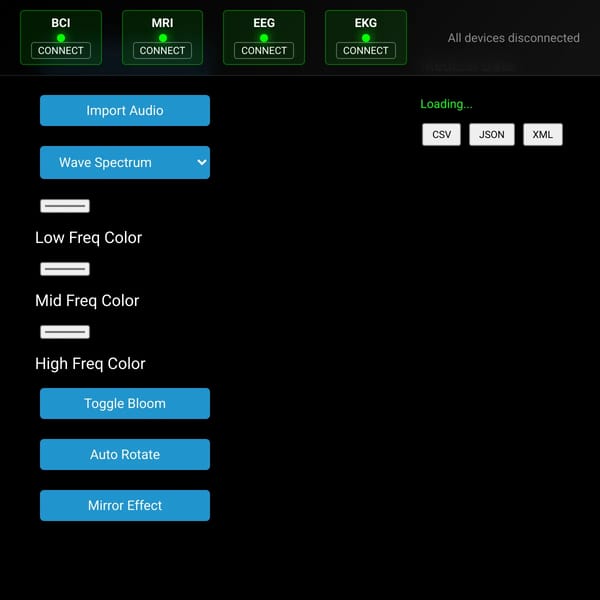This screenshot has width=600, height=600.
Task: Toggle Bloom effect on or off
Action: [x=125, y=403]
